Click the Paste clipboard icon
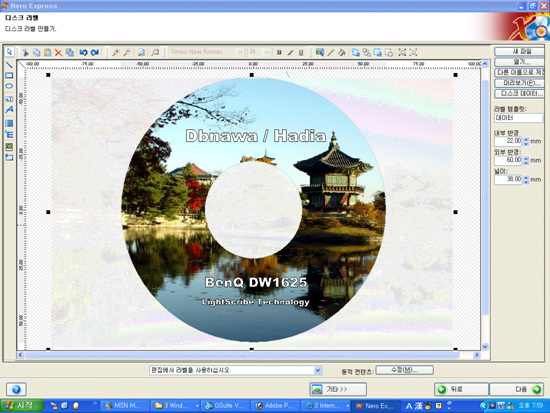550x413 pixels. coord(48,53)
